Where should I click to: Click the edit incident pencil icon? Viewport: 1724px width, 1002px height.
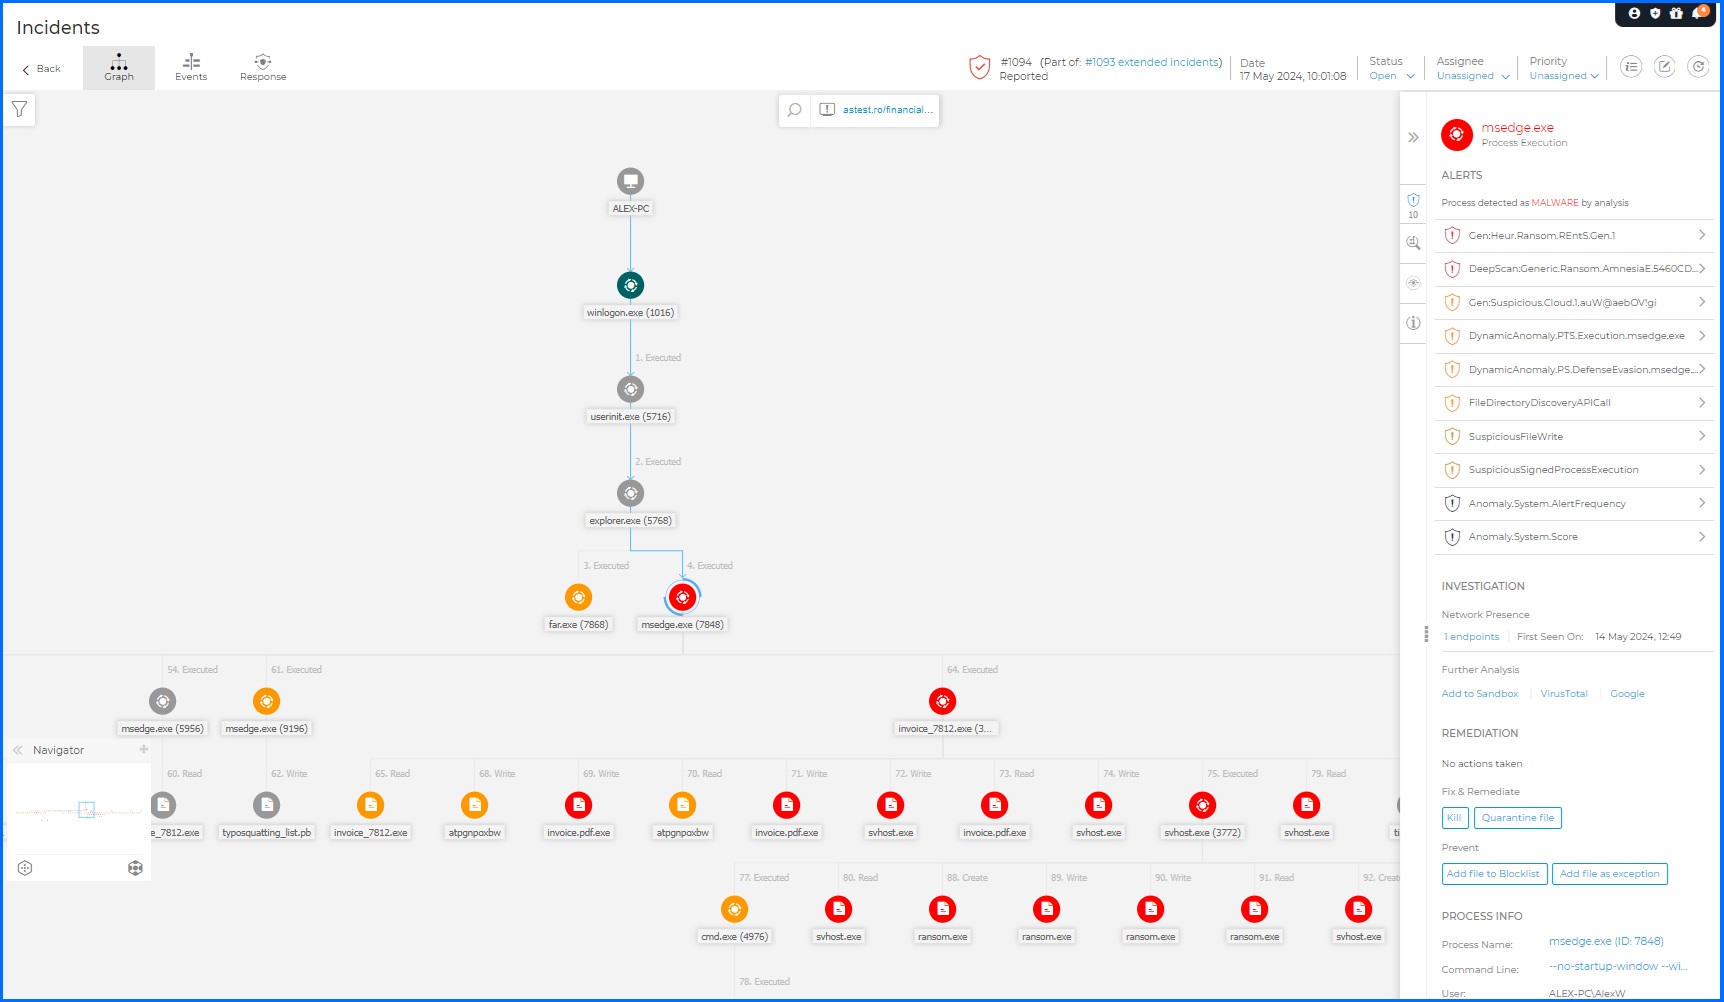[1664, 67]
